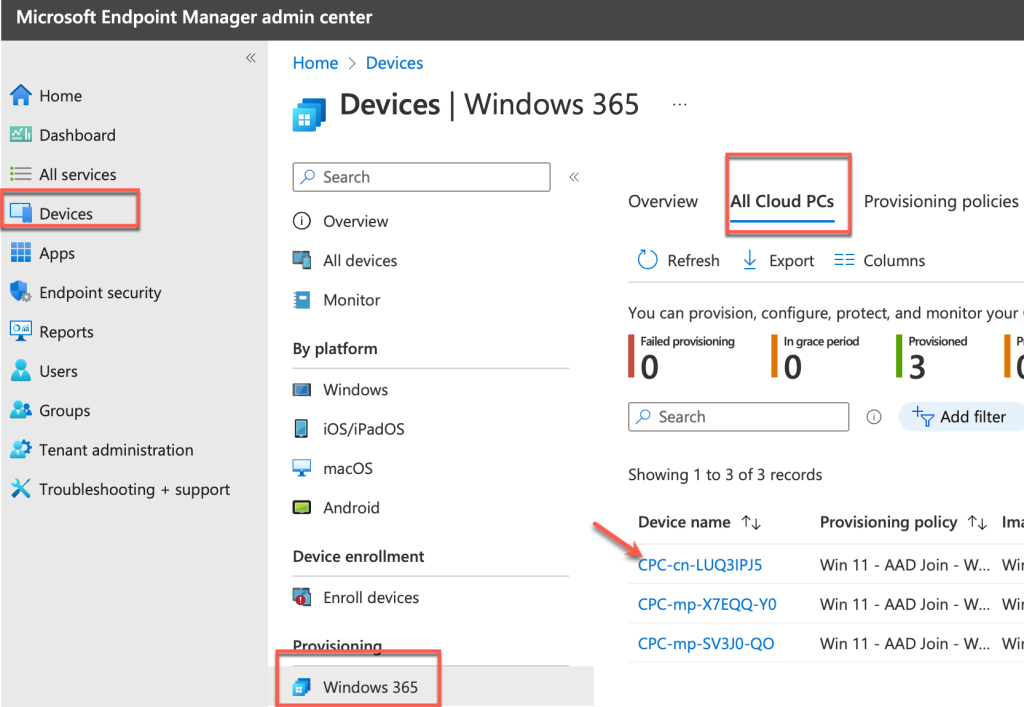This screenshot has width=1024, height=707.
Task: Click the iOS/iPadOS phone icon
Action: [x=302, y=429]
